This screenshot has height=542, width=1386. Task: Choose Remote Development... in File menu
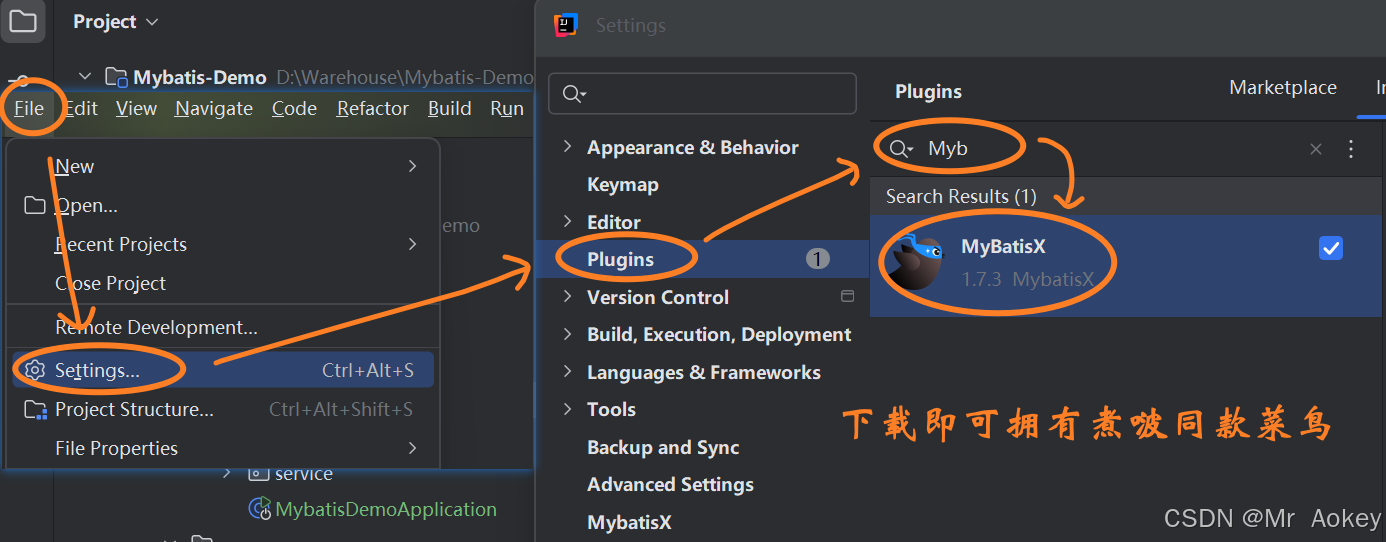coord(222,327)
